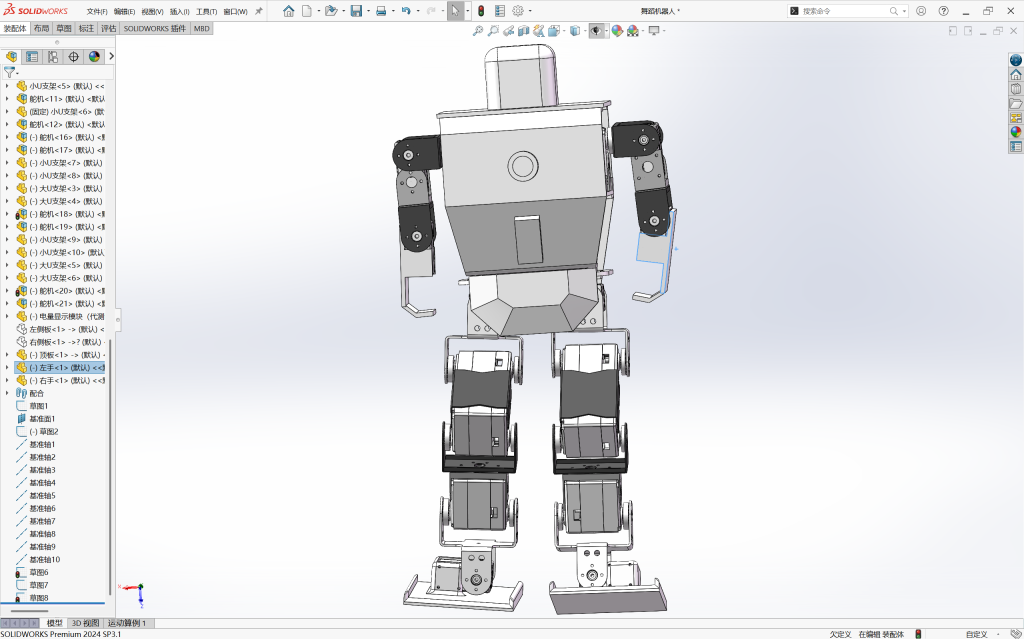Click the Zoom to Fit magnifier icon
Viewport: 1024px width, 639px height.
pyautogui.click(x=478, y=31)
